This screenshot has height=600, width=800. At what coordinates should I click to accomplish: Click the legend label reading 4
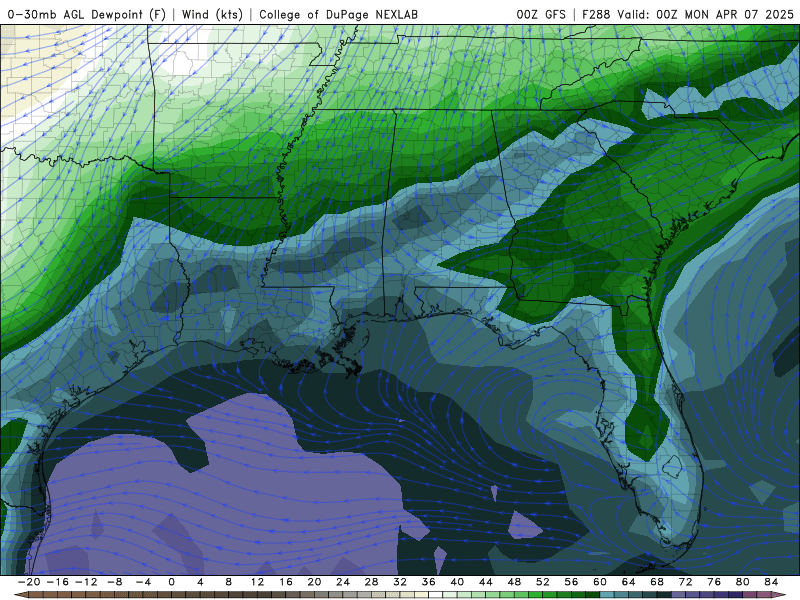pos(200,582)
